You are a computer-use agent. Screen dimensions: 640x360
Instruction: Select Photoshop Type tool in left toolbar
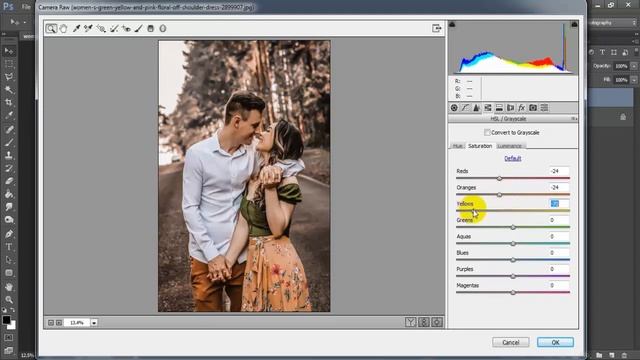pyautogui.click(x=9, y=247)
